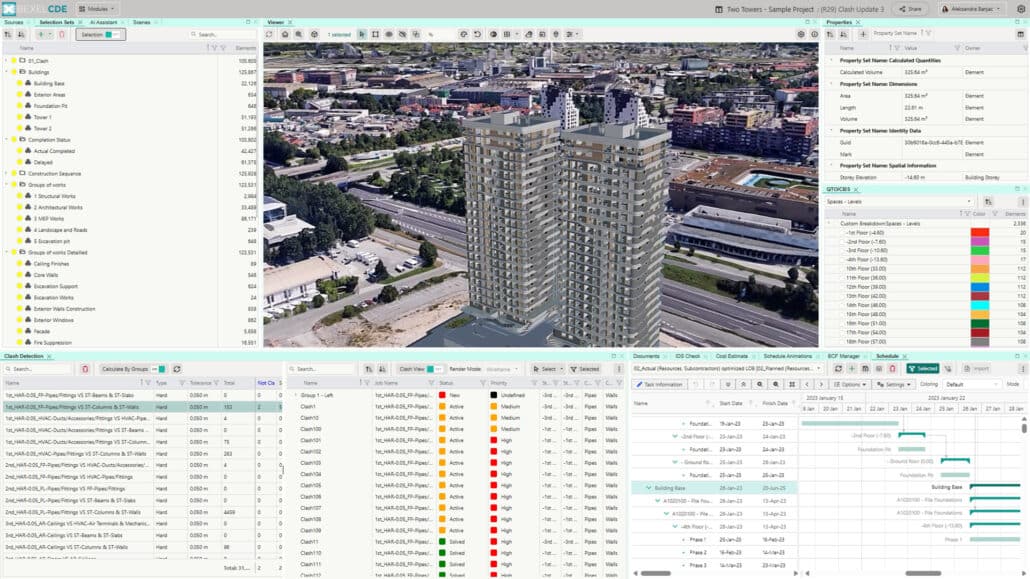Image resolution: width=1030 pixels, height=579 pixels.
Task: Click cyan color swatch for 14th Floor
Action: 979,306
